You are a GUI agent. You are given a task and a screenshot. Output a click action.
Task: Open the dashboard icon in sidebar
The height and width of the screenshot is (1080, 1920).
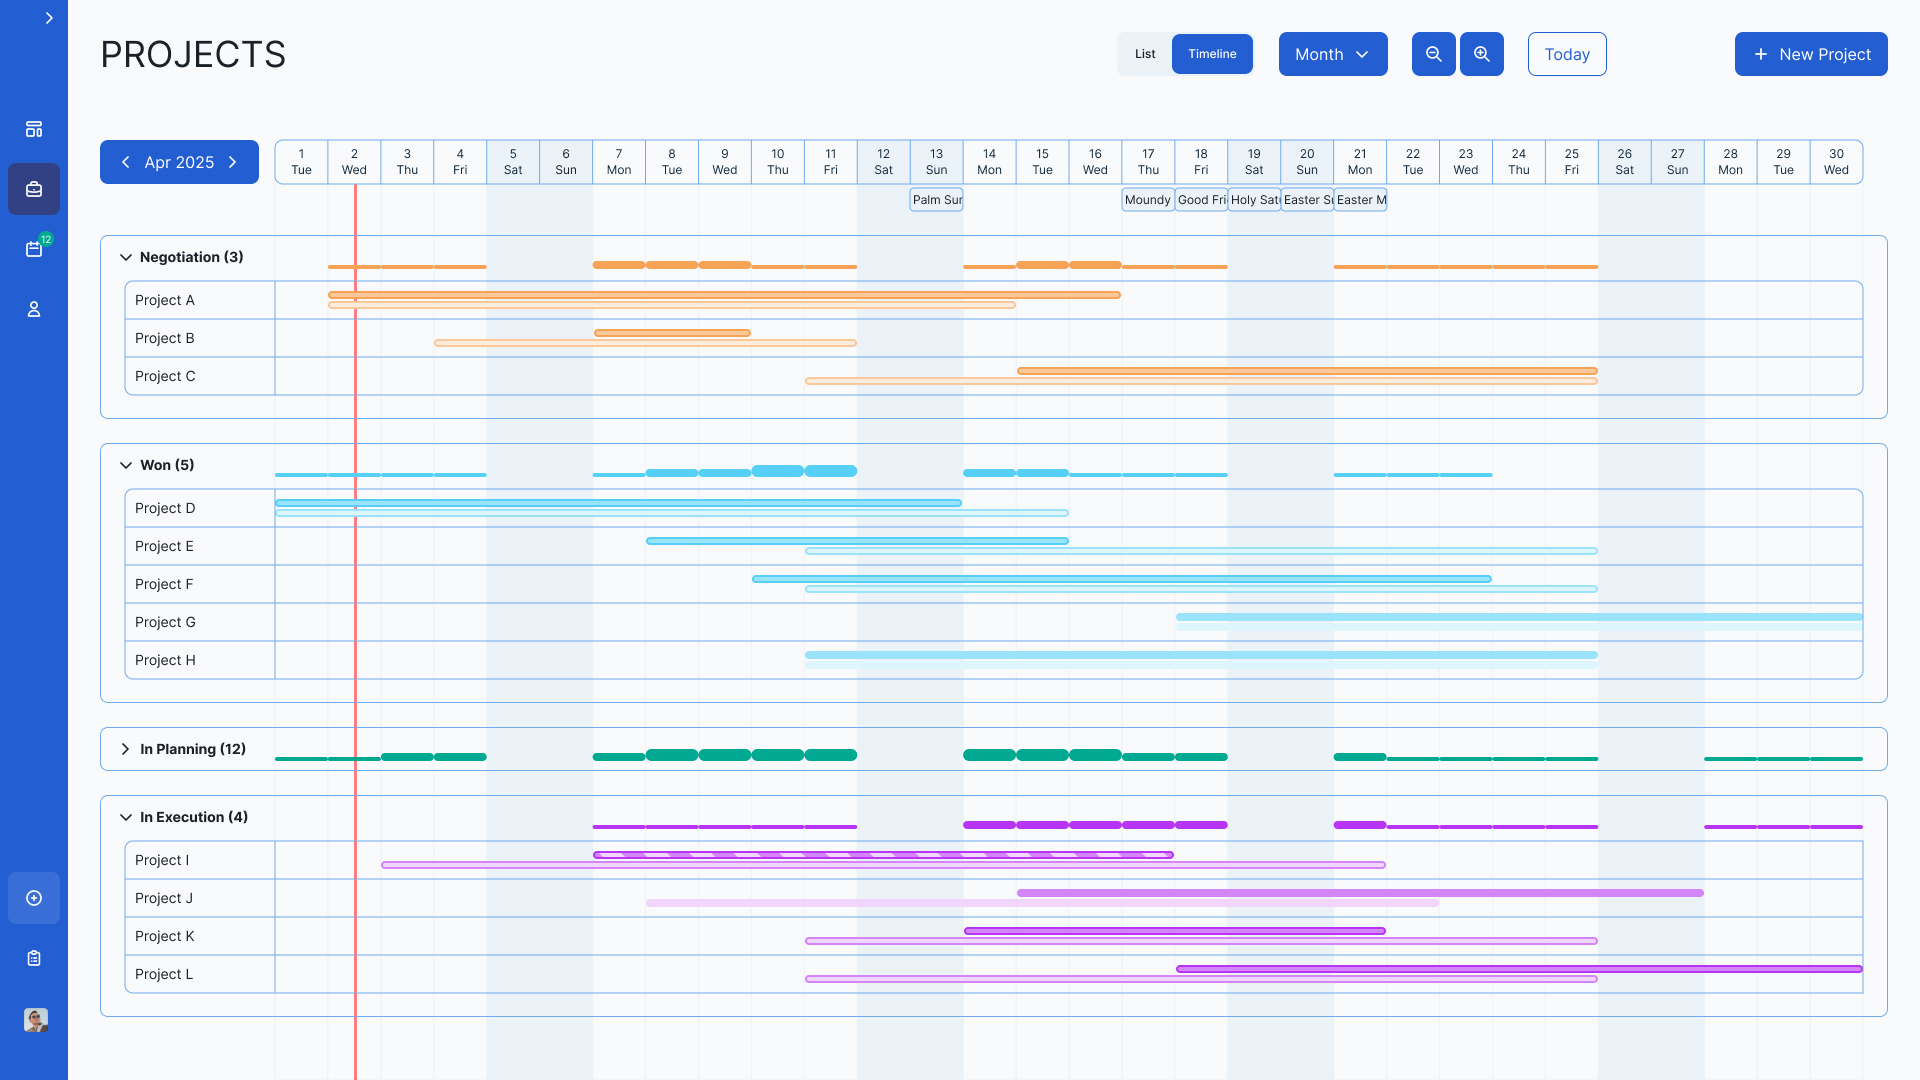34,129
